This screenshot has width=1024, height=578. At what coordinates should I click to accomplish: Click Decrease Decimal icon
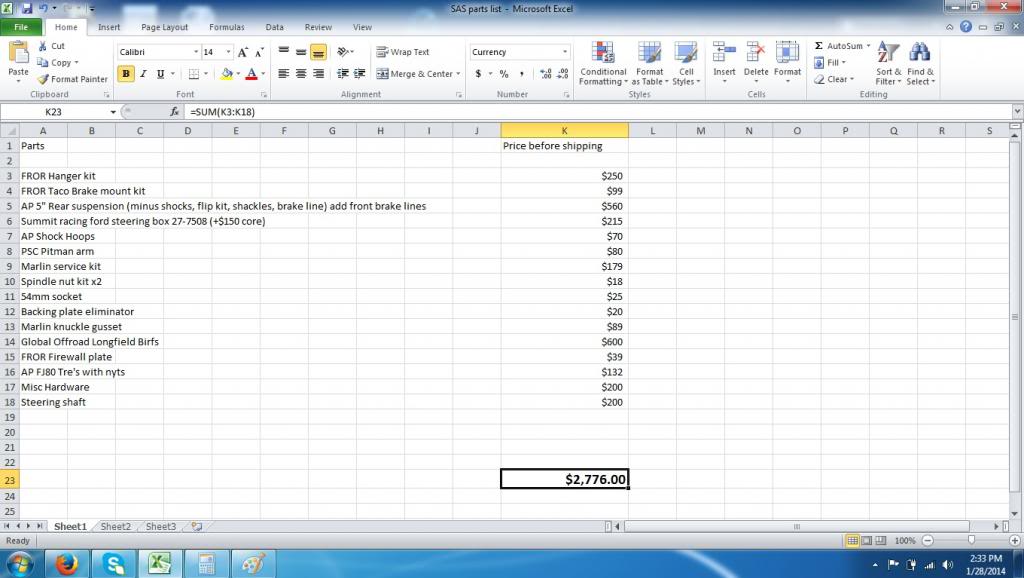564,74
